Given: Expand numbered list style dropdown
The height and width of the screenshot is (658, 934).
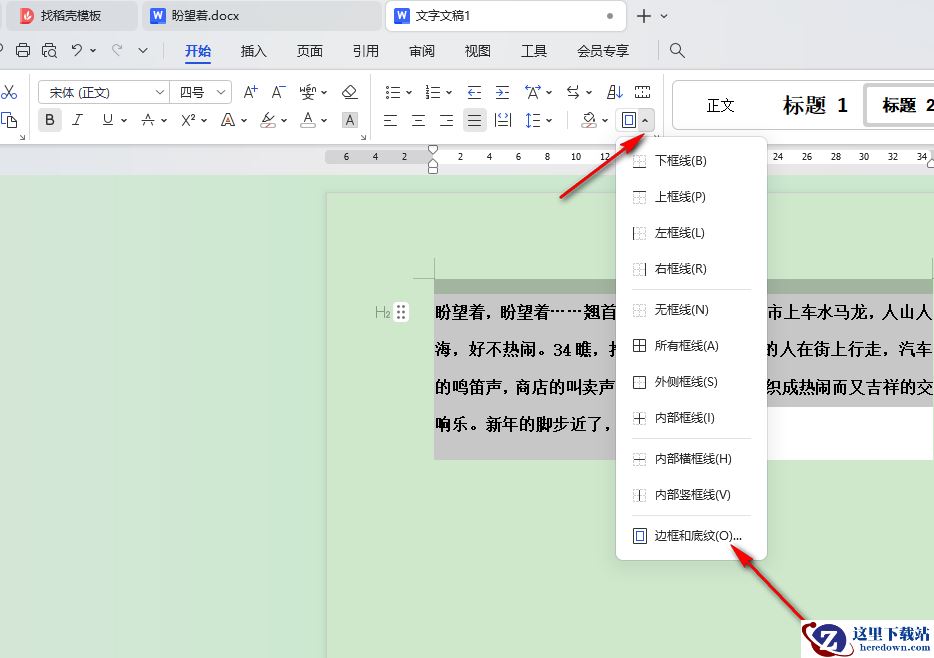Looking at the screenshot, I should pos(449,92).
